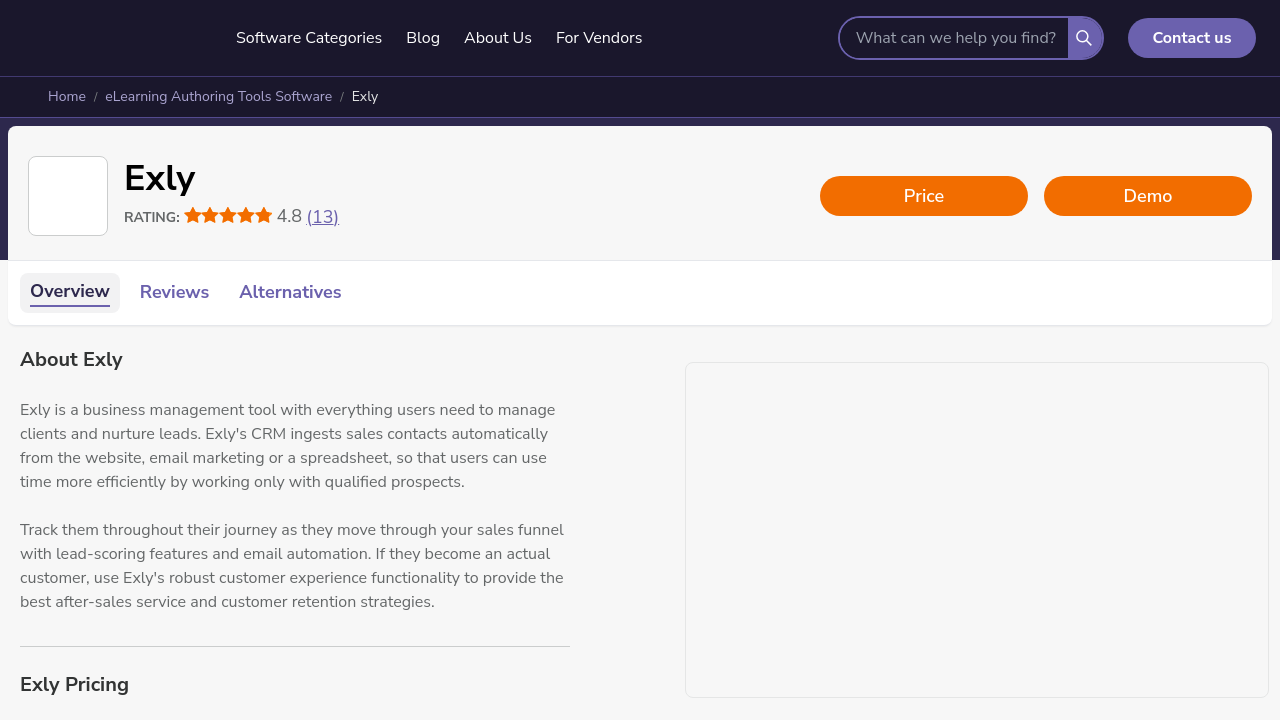This screenshot has height=720, width=1280.
Task: Click the Exly Pricing heading
Action: pyautogui.click(x=74, y=685)
